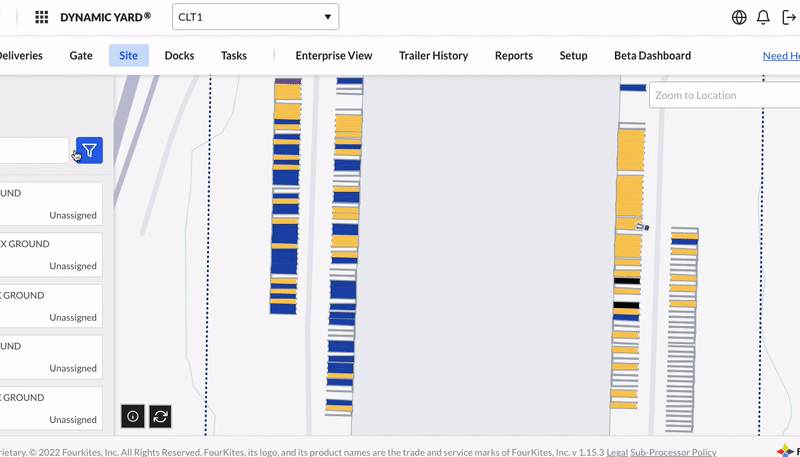This screenshot has height=457, width=800.
Task: Open the Reports menu
Action: (x=514, y=56)
